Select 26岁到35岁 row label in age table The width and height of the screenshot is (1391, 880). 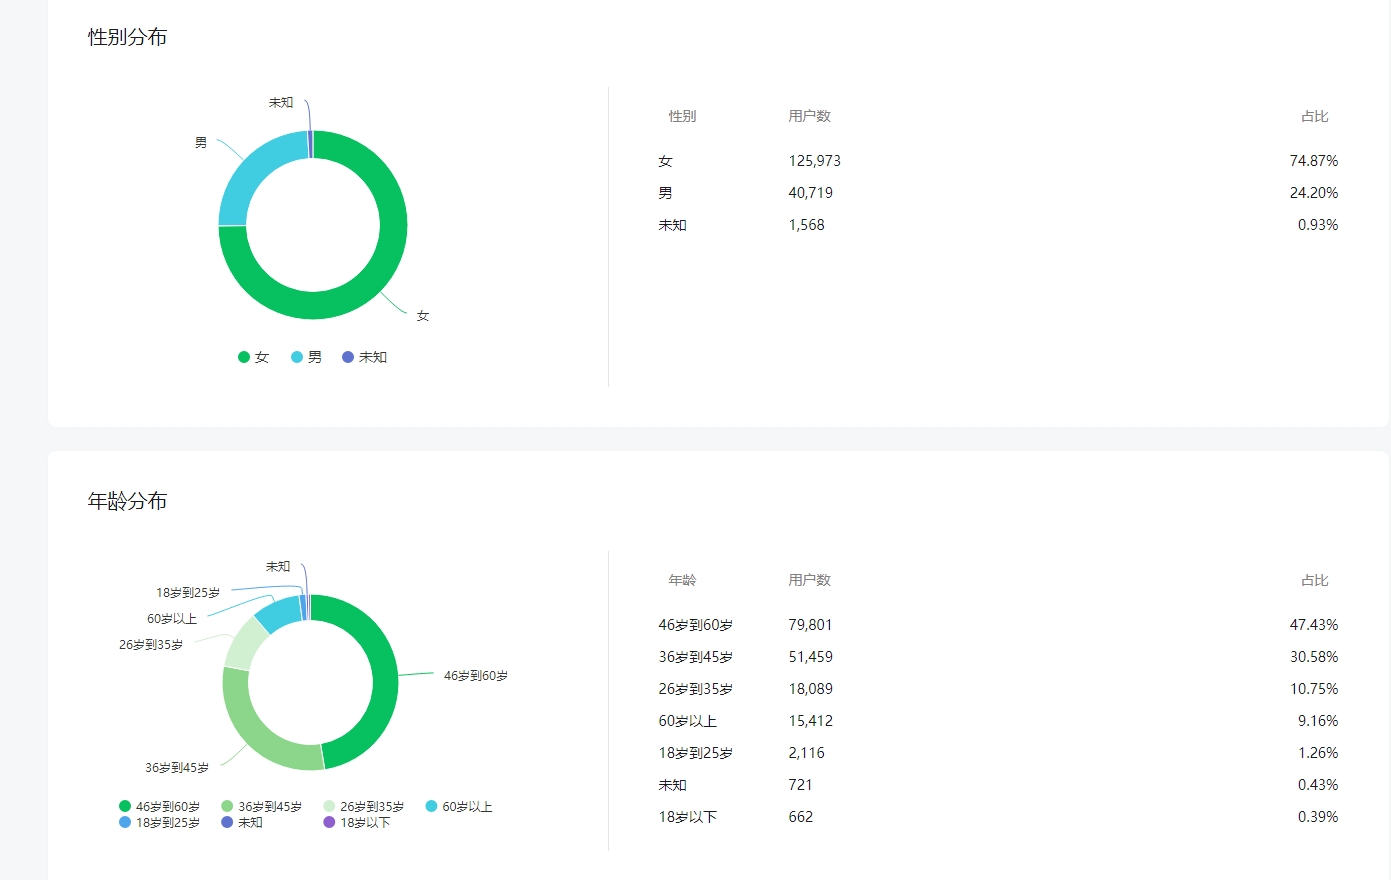pos(695,689)
